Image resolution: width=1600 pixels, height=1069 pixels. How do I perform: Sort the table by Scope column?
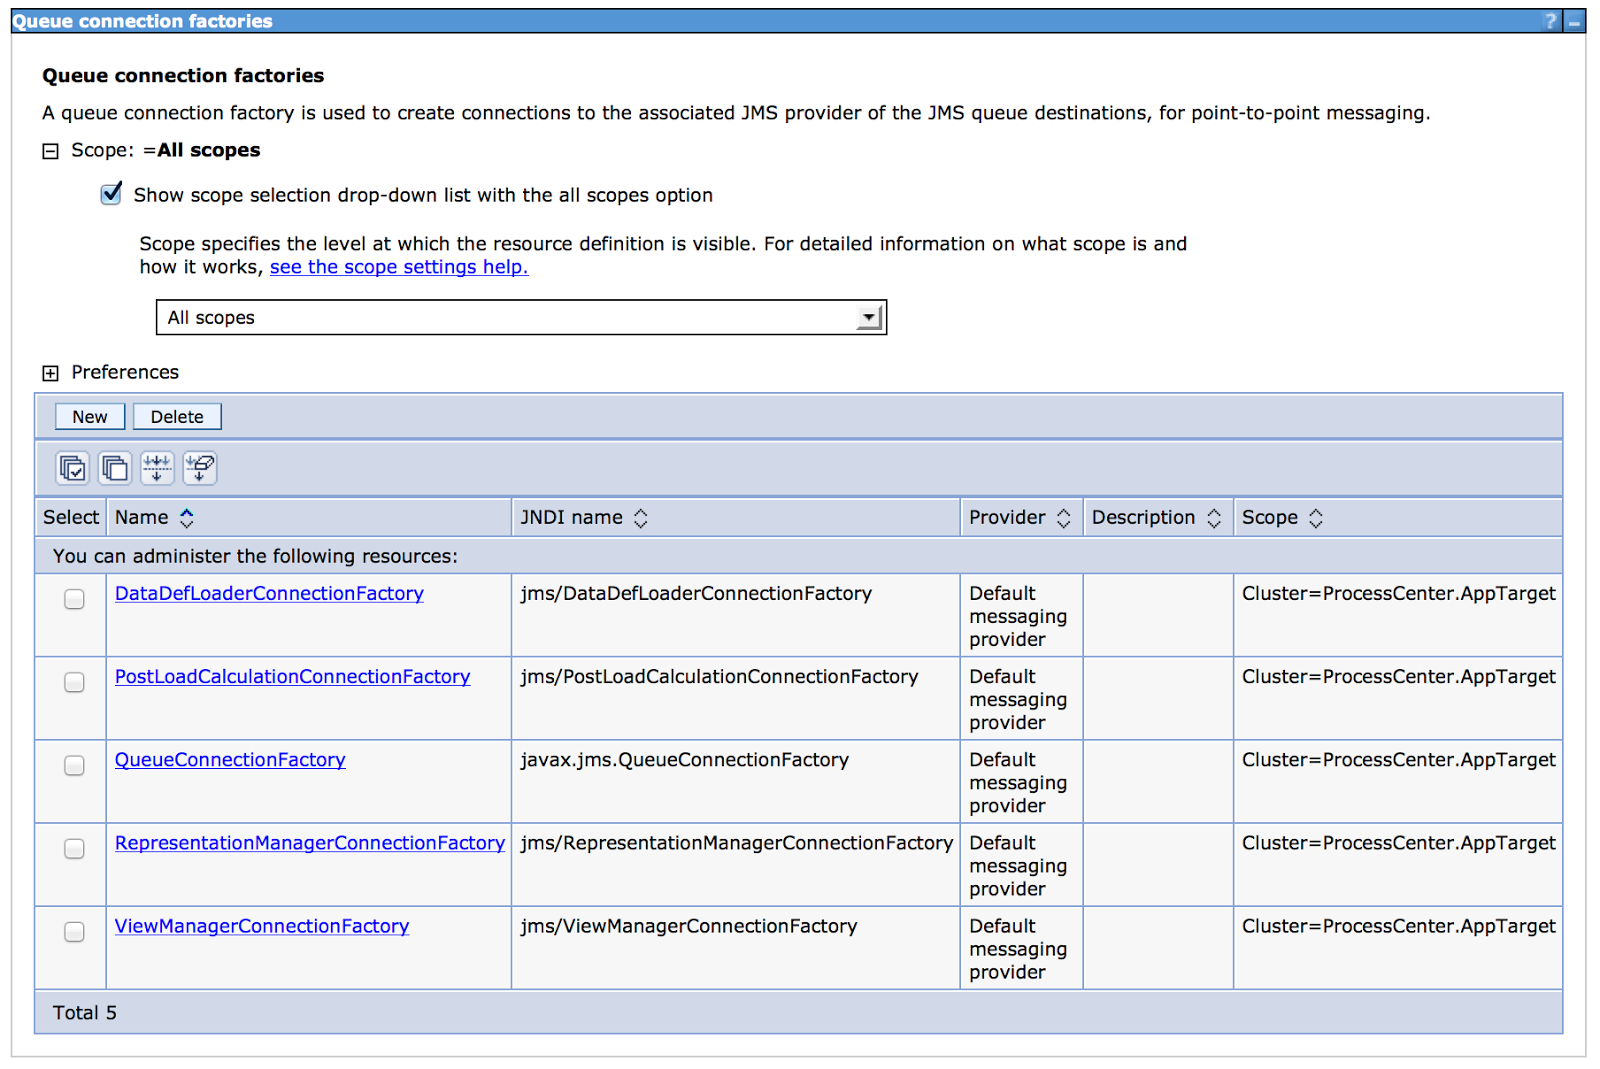1315,517
